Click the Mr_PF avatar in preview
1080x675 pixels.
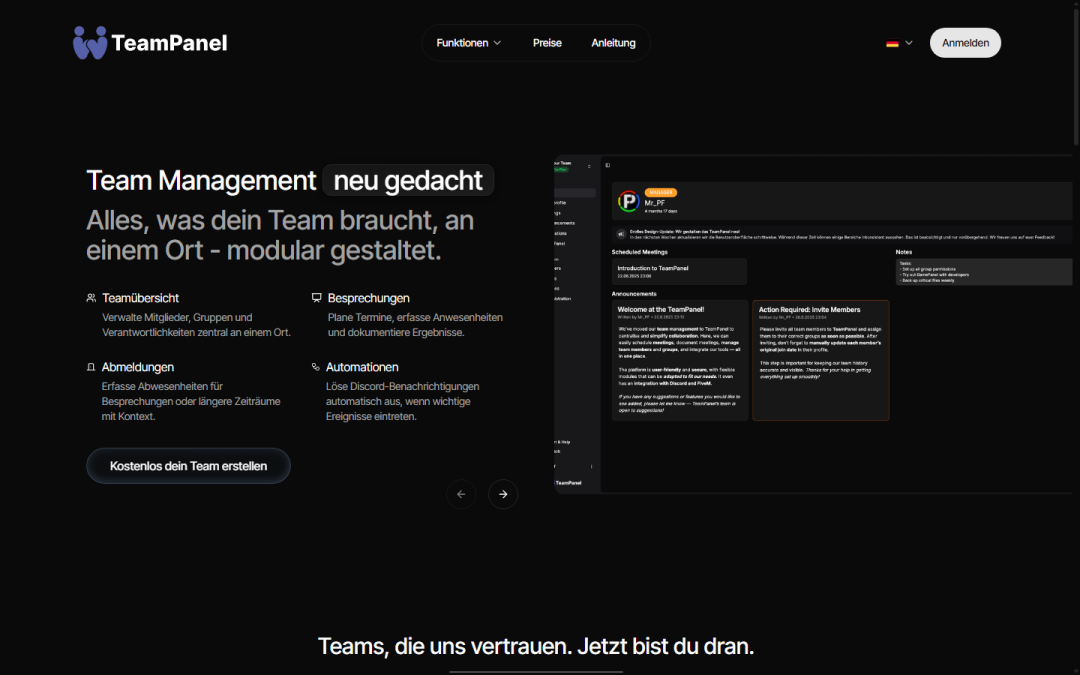[x=628, y=201]
